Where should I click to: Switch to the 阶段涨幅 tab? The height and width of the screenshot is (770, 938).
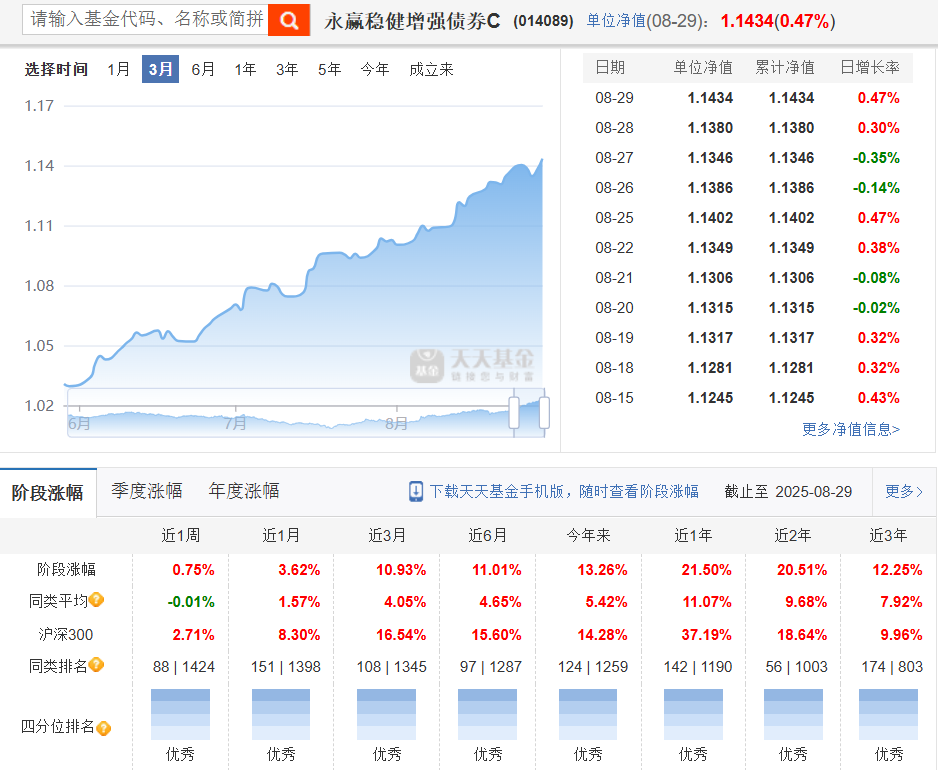tap(48, 493)
